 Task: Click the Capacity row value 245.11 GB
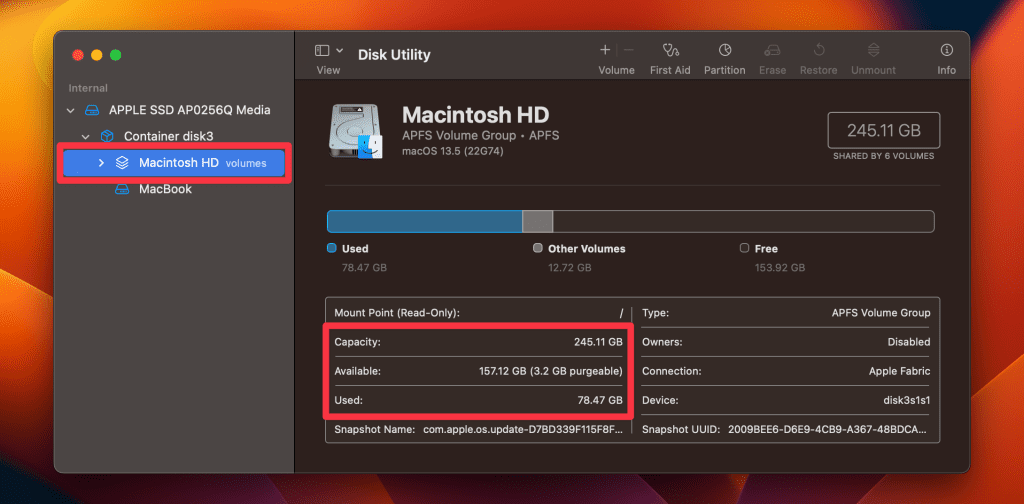tap(600, 341)
